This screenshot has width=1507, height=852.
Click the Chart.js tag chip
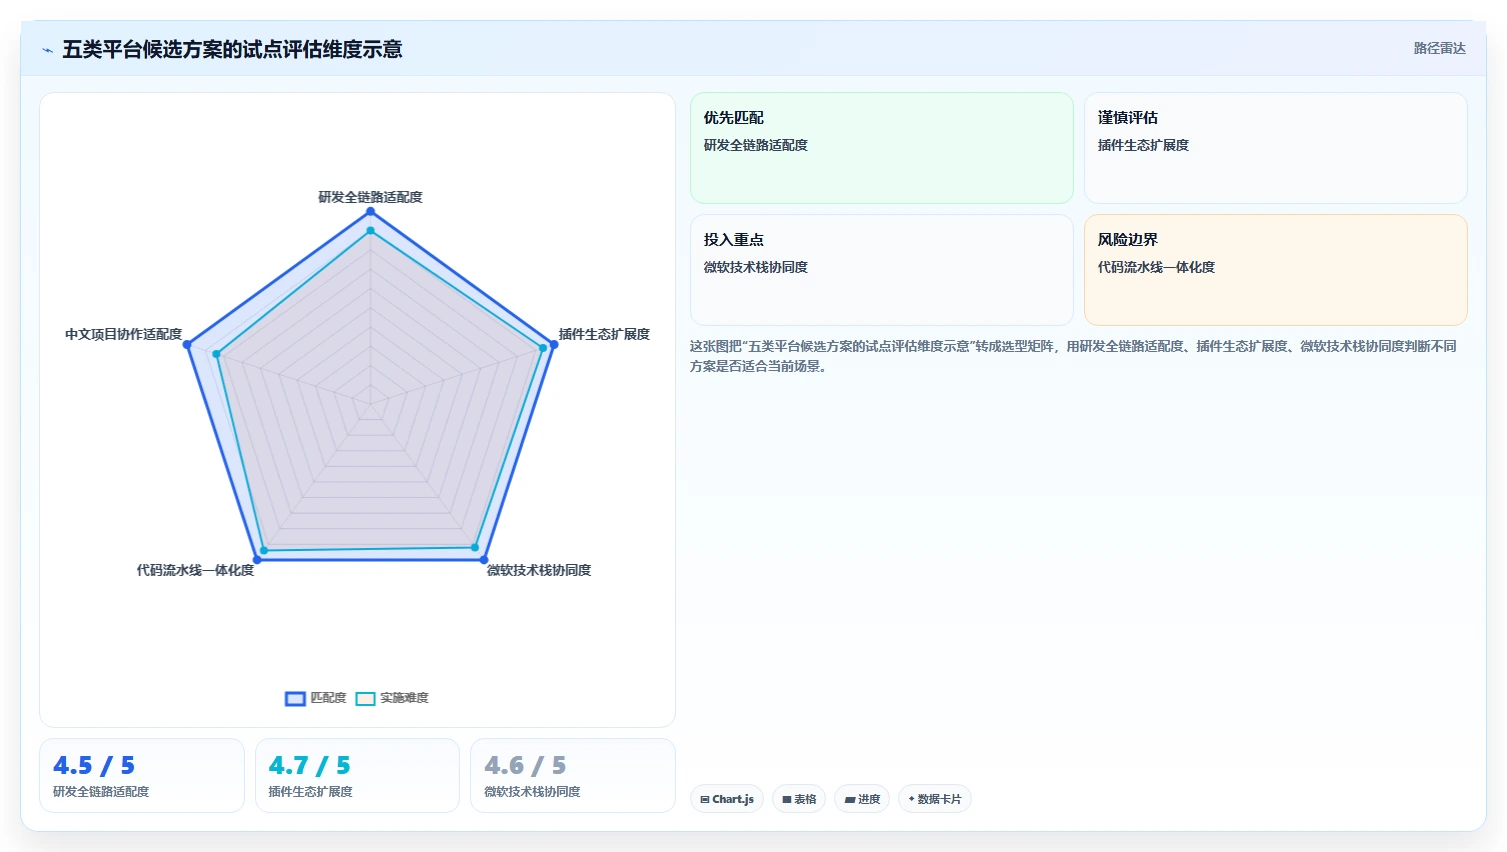727,799
